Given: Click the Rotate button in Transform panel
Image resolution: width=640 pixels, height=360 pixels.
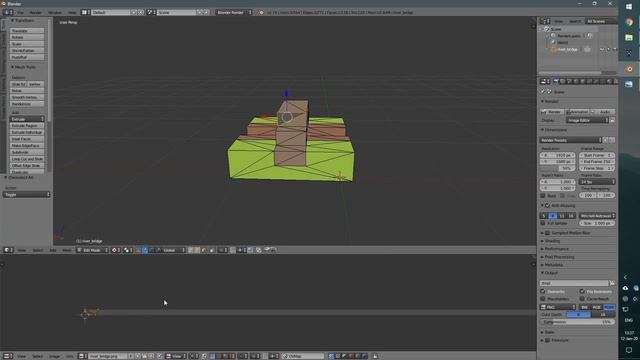Looking at the screenshot, I should tap(27, 37).
